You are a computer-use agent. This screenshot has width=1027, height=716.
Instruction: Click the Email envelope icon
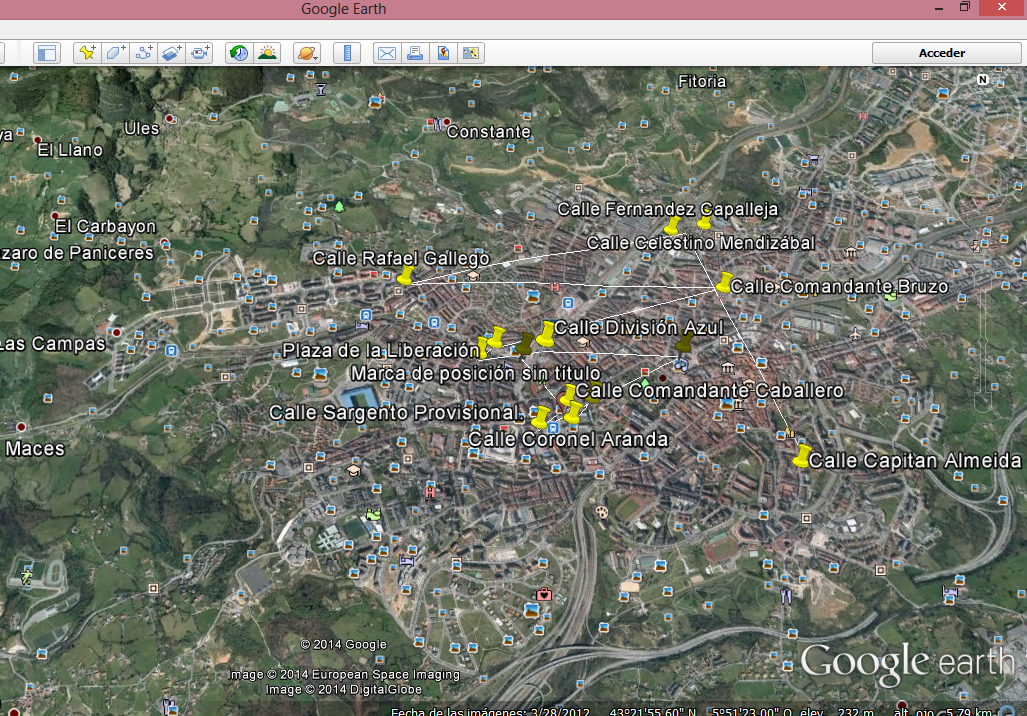386,53
